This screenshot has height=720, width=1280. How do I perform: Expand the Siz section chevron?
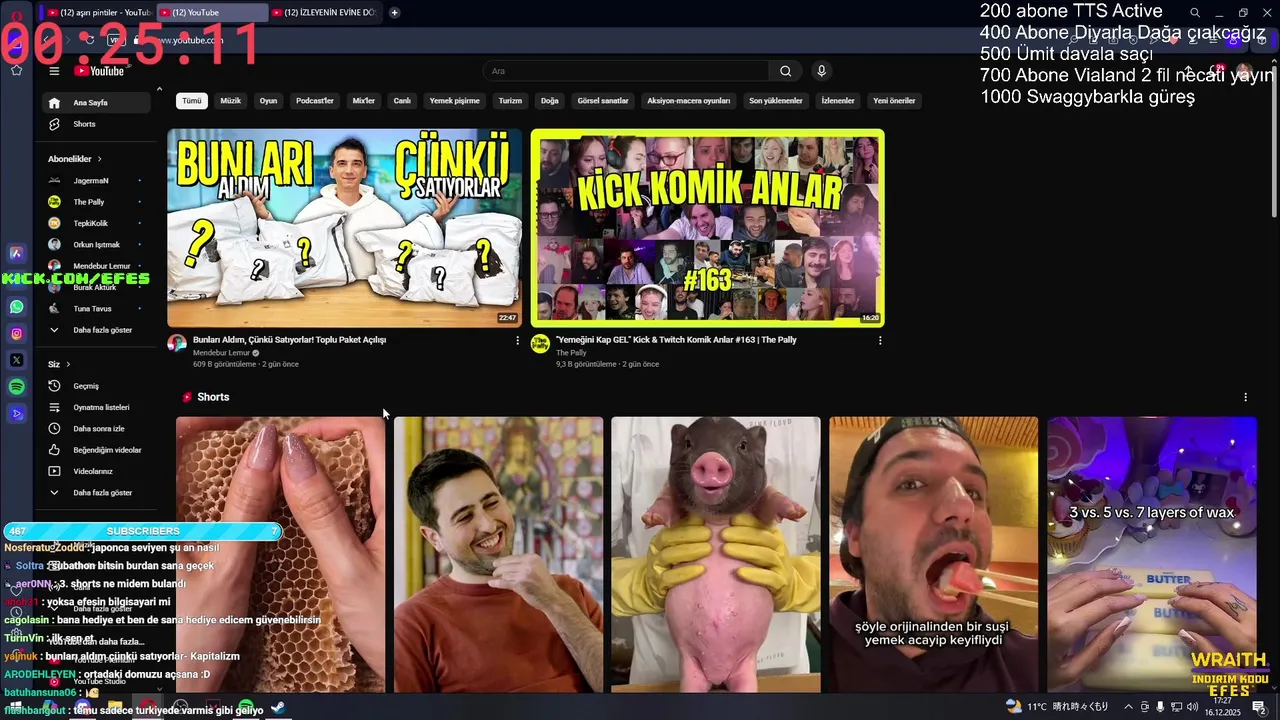pos(68,364)
